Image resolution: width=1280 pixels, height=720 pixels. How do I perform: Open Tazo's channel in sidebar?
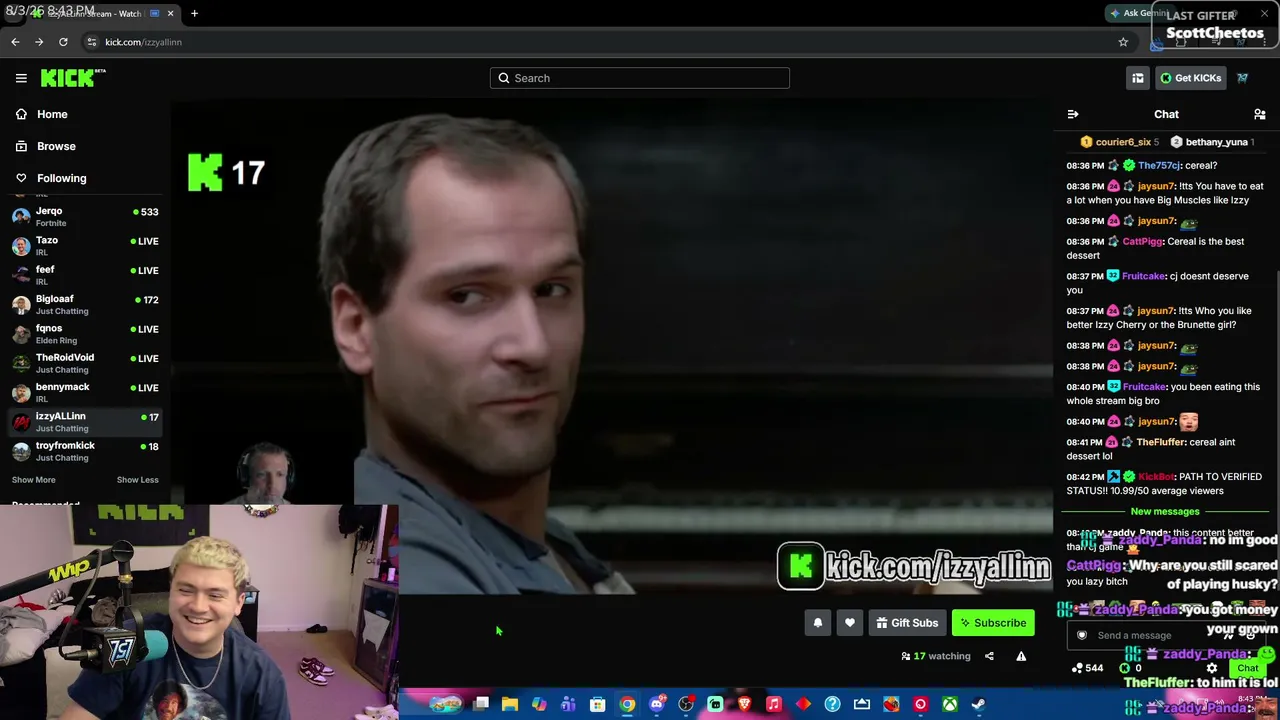(x=85, y=245)
